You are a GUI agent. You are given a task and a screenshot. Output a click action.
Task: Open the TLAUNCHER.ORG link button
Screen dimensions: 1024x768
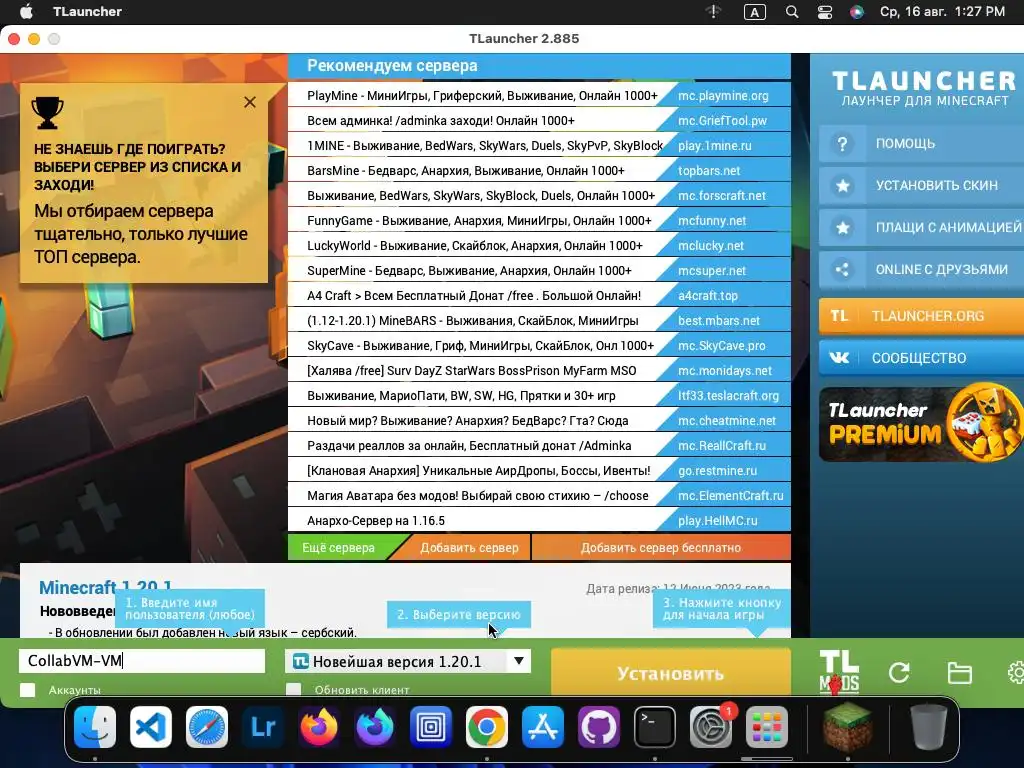pos(921,316)
